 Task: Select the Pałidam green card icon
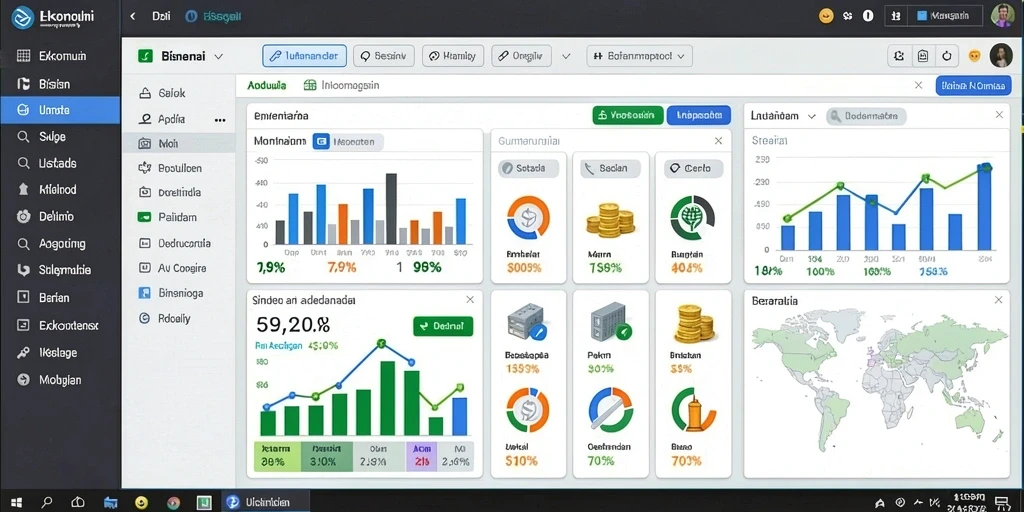145,217
